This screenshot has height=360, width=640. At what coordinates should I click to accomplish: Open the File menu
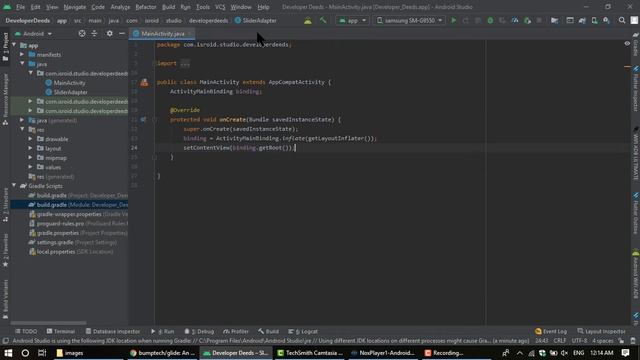(x=20, y=7)
